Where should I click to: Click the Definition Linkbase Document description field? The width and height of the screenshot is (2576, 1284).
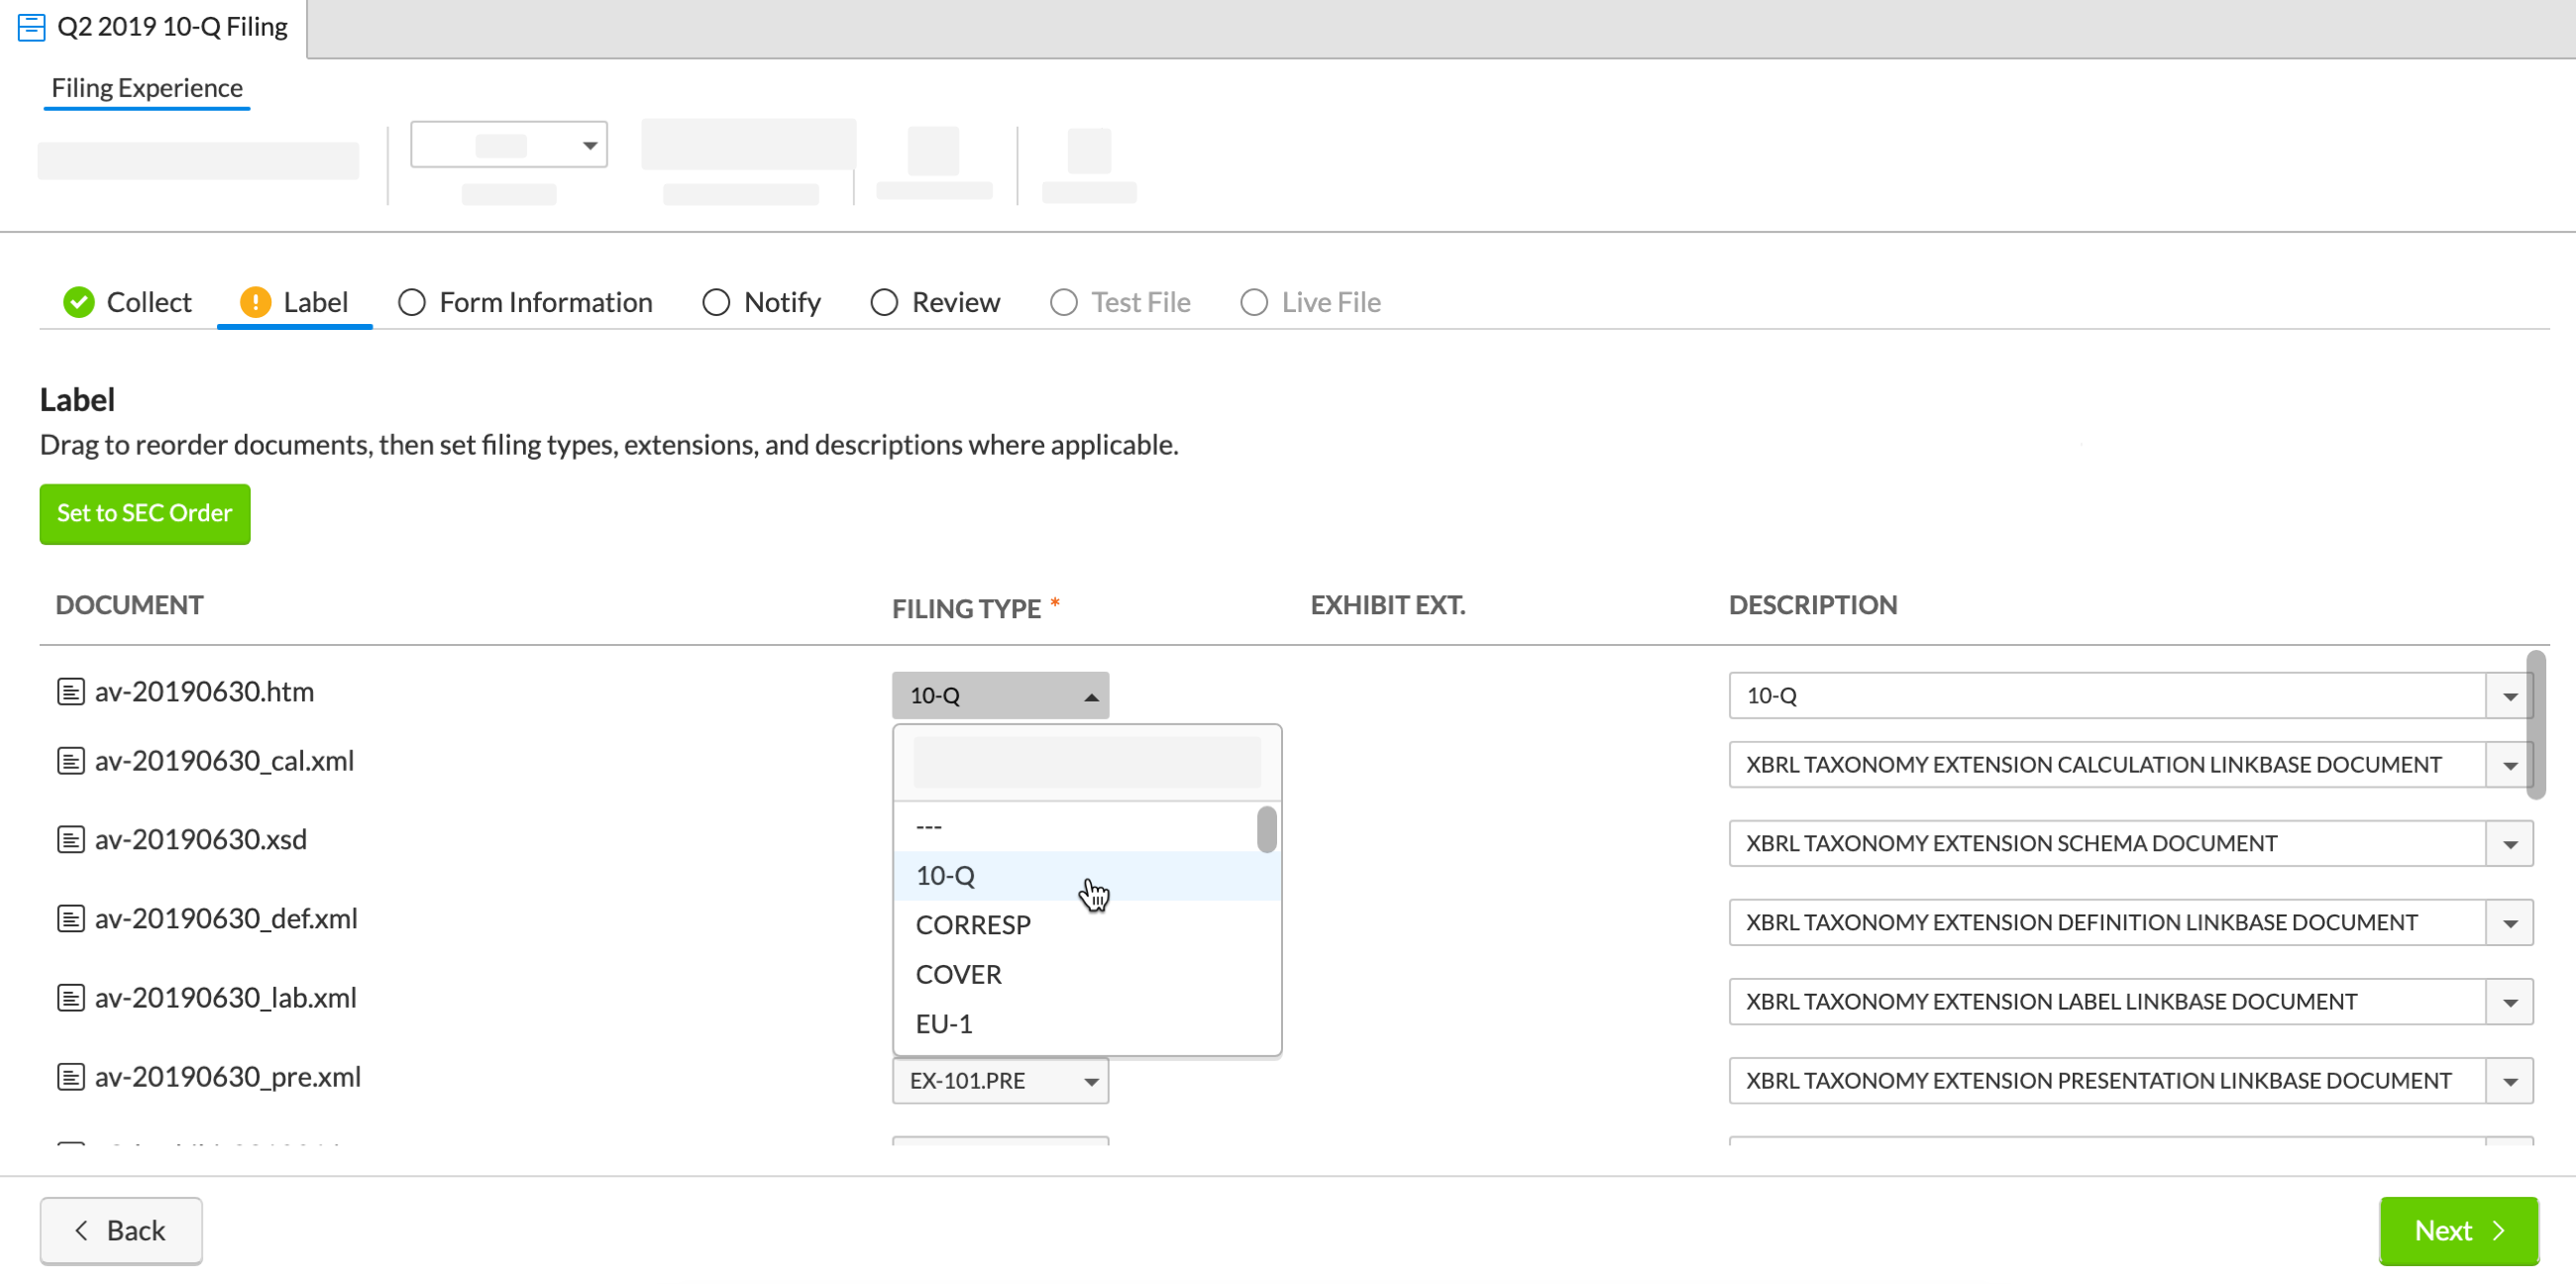pos(2107,922)
